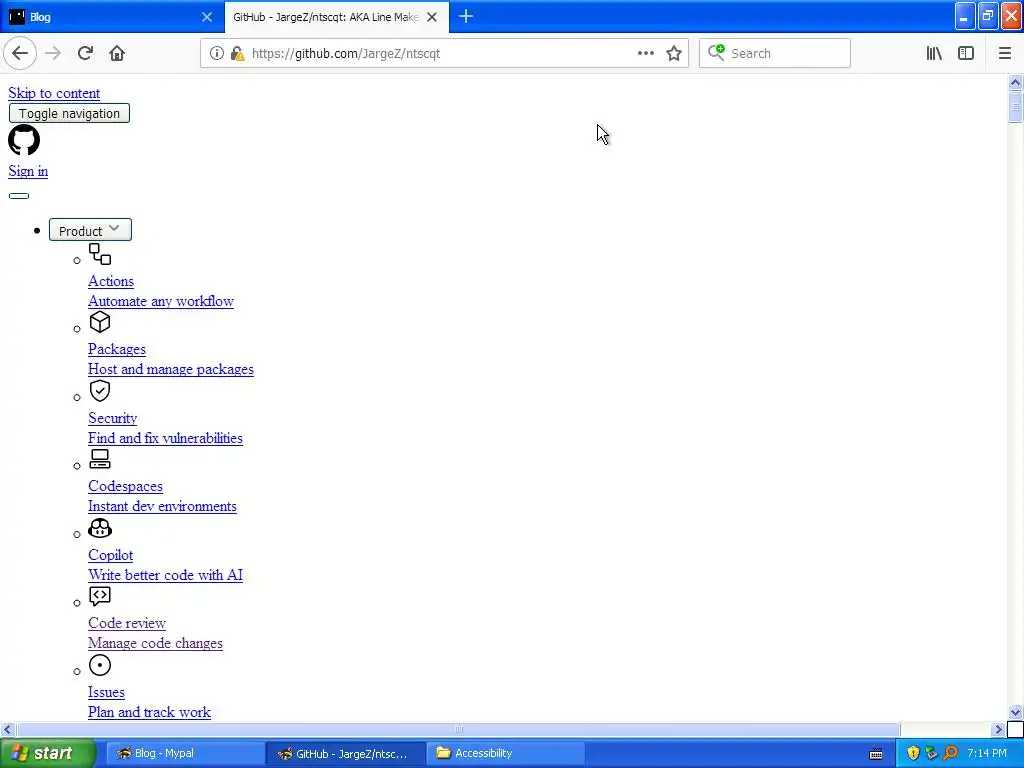Open the Security link
The height and width of the screenshot is (768, 1024).
tap(112, 418)
